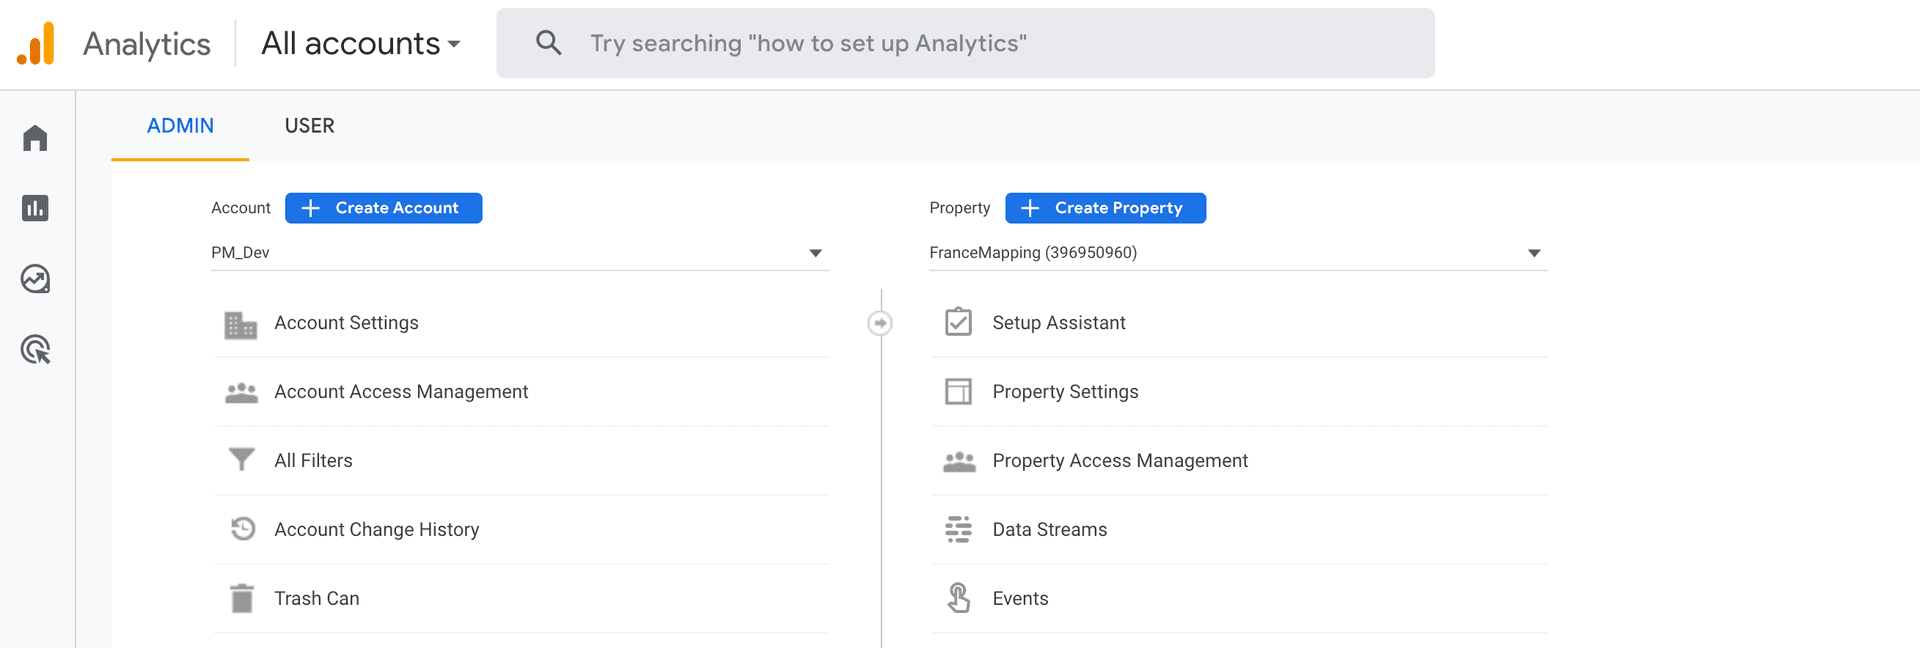Image resolution: width=1920 pixels, height=648 pixels.
Task: Click the circular arrow between columns
Action: click(x=880, y=323)
